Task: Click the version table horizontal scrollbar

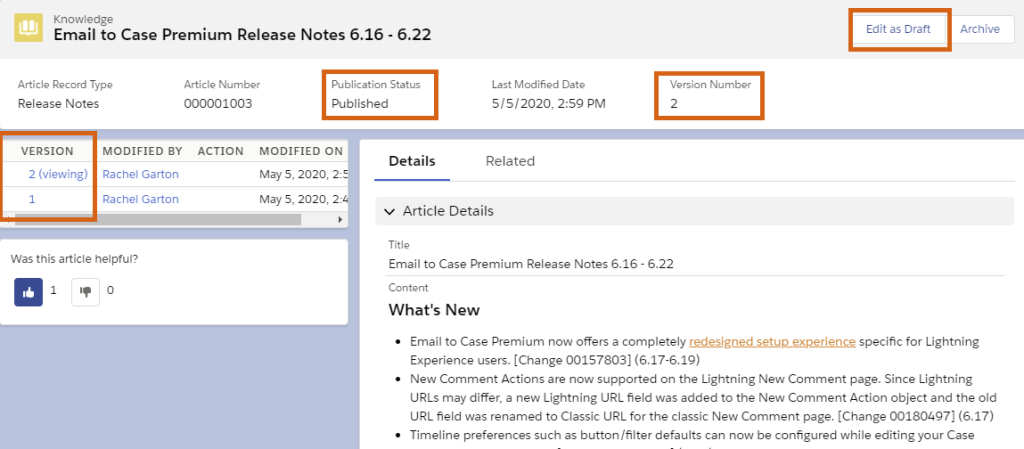Action: coord(150,219)
